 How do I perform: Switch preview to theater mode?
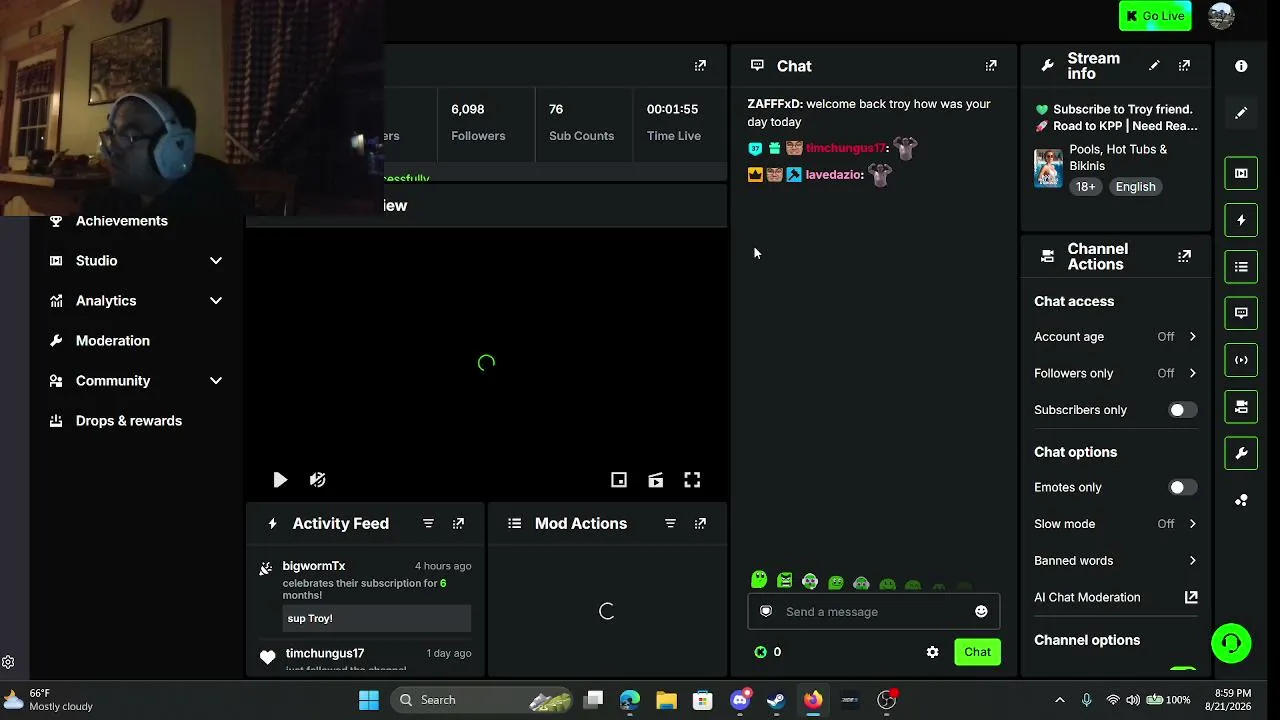[x=656, y=480]
